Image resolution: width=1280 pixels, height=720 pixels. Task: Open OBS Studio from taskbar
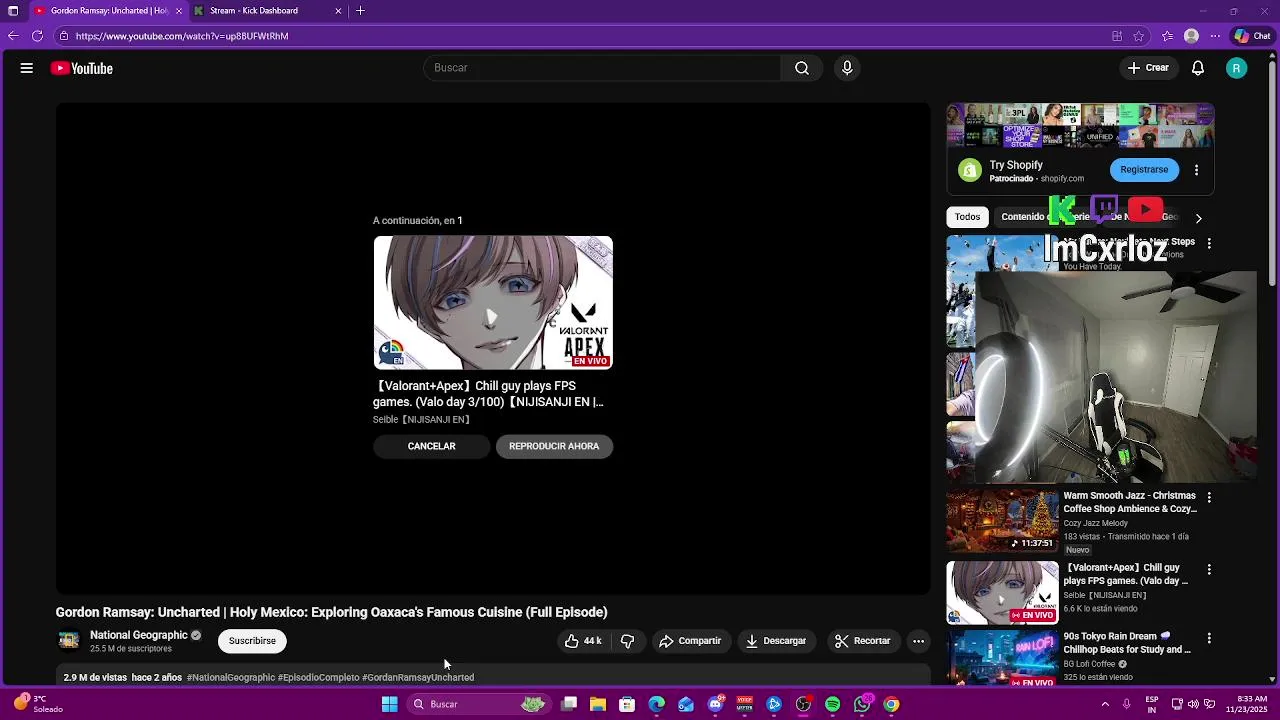pyautogui.click(x=803, y=704)
